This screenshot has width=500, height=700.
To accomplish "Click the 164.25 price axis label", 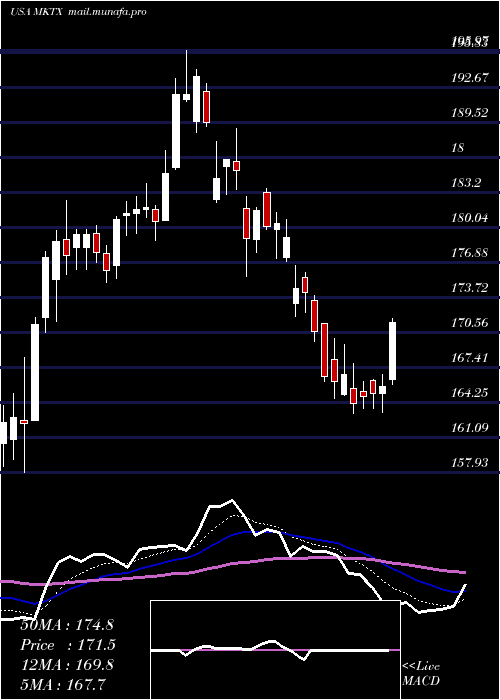I will pyautogui.click(x=469, y=393).
